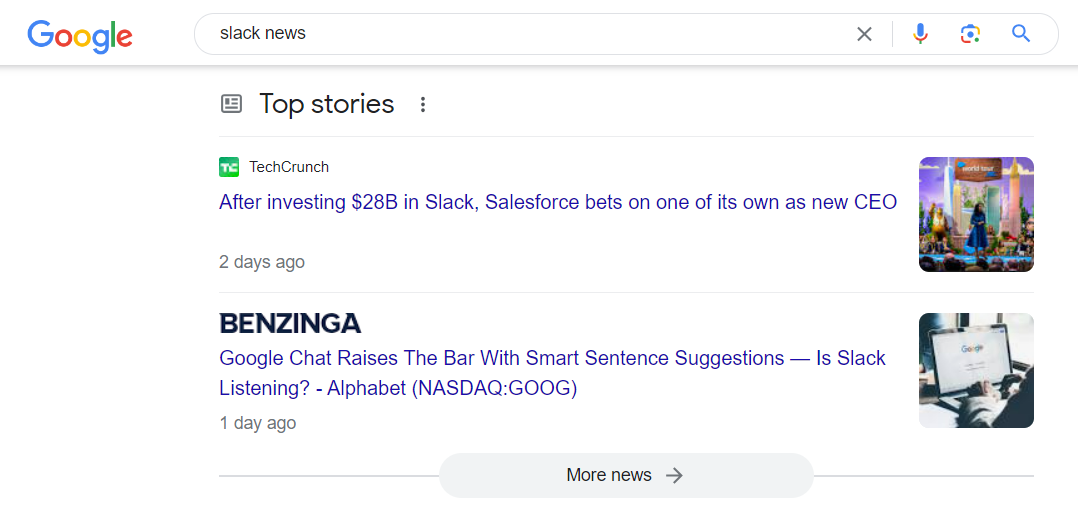1078x526 pixels.
Task: Open the laptop thumbnail of the Benzinga story
Action: [x=975, y=370]
